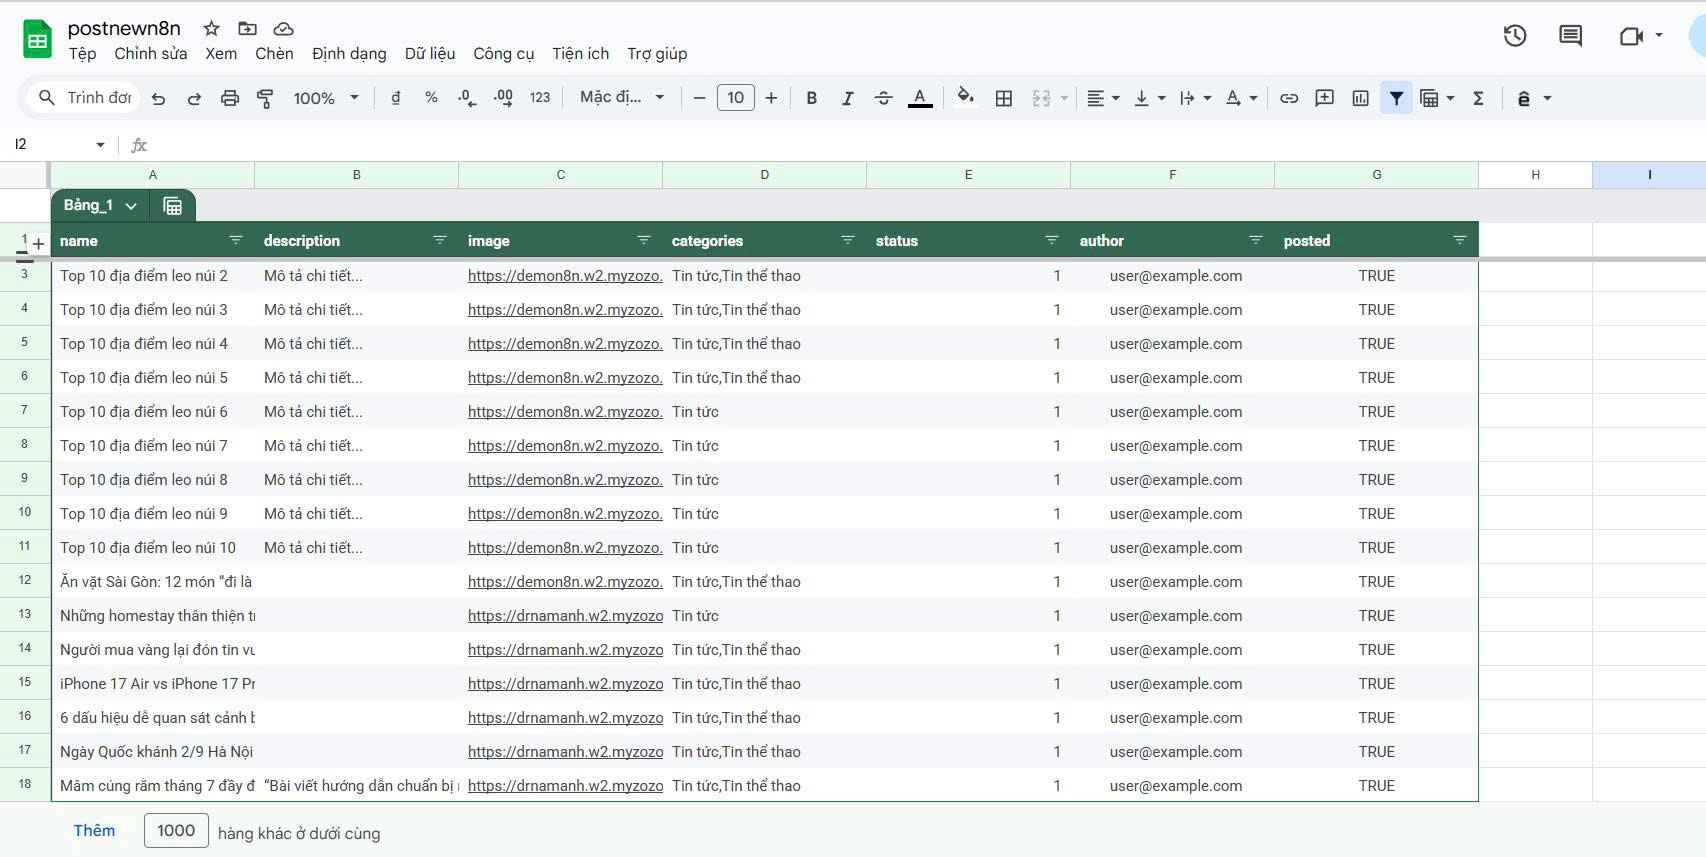Format cells as percent
The height and width of the screenshot is (857, 1706).
click(431, 98)
